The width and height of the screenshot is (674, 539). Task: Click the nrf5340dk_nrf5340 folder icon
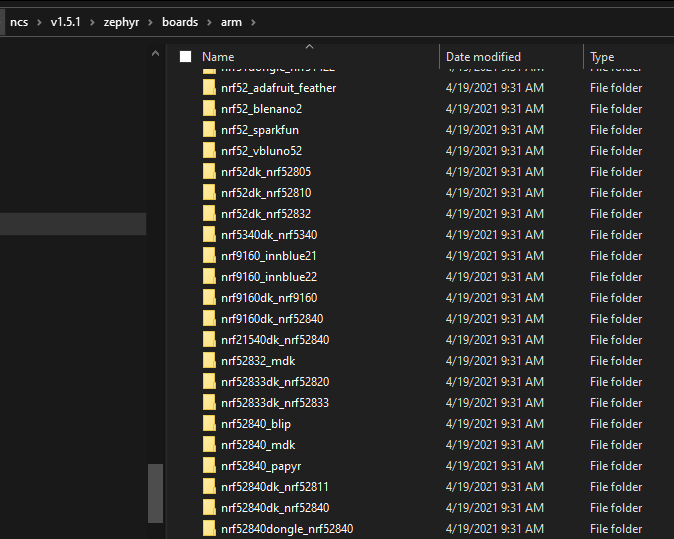[209, 235]
